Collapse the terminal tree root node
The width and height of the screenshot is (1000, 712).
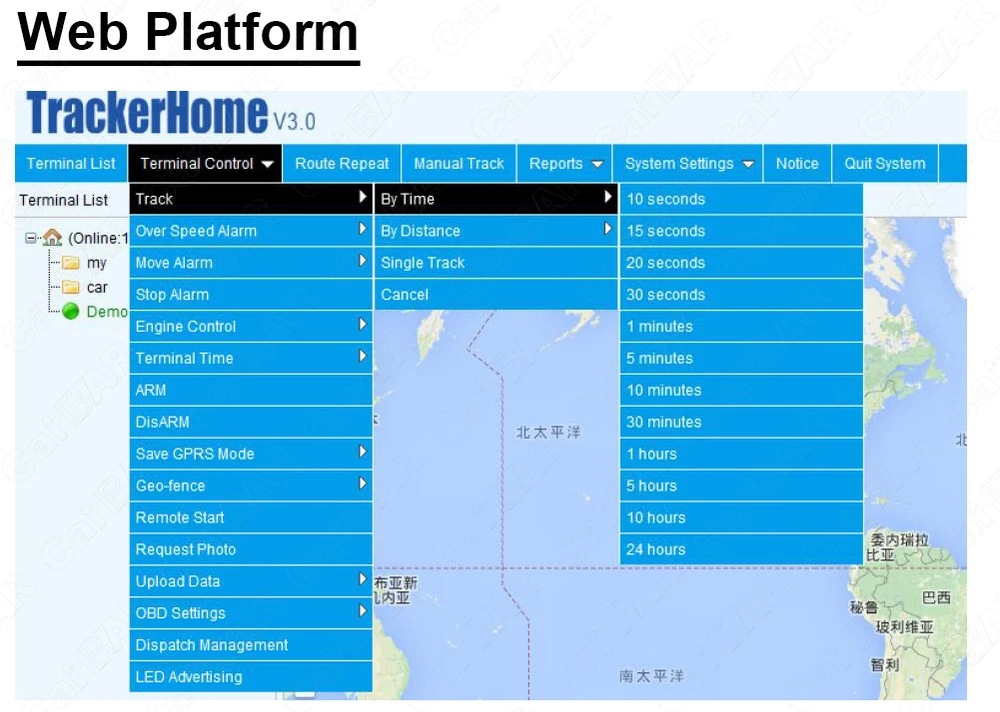point(30,238)
